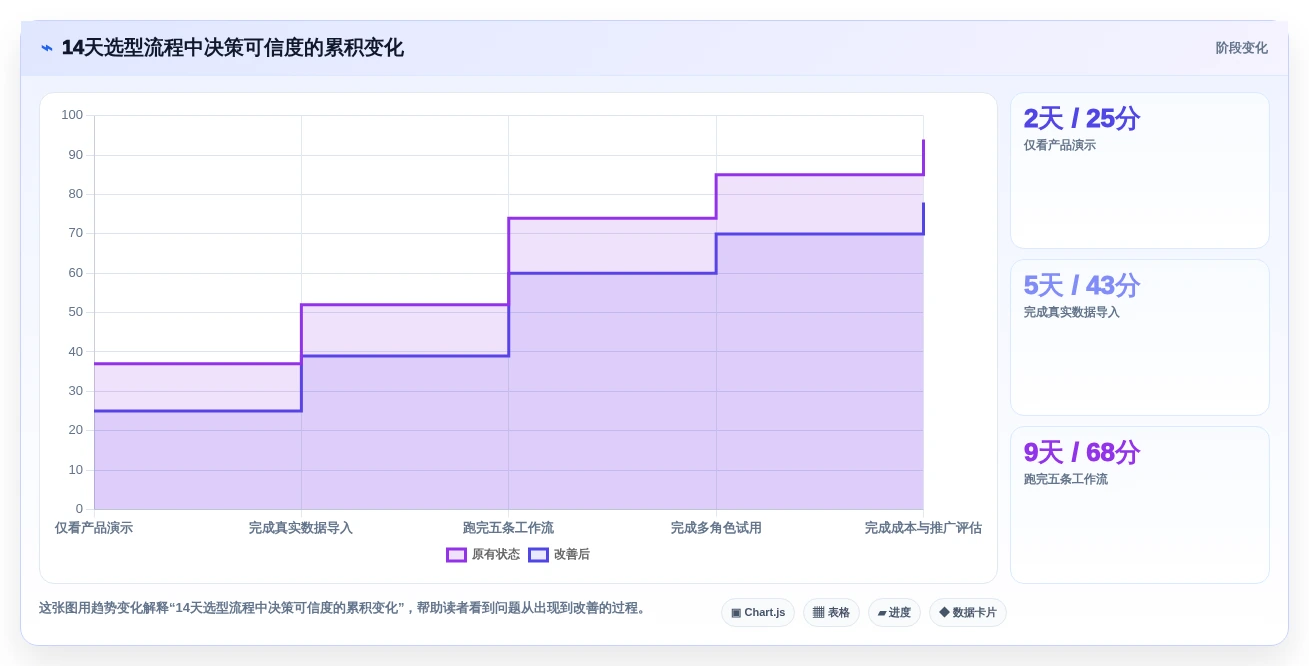Click the x-axis label 完成成本与推广评估
The height and width of the screenshot is (666, 1309).
click(923, 527)
